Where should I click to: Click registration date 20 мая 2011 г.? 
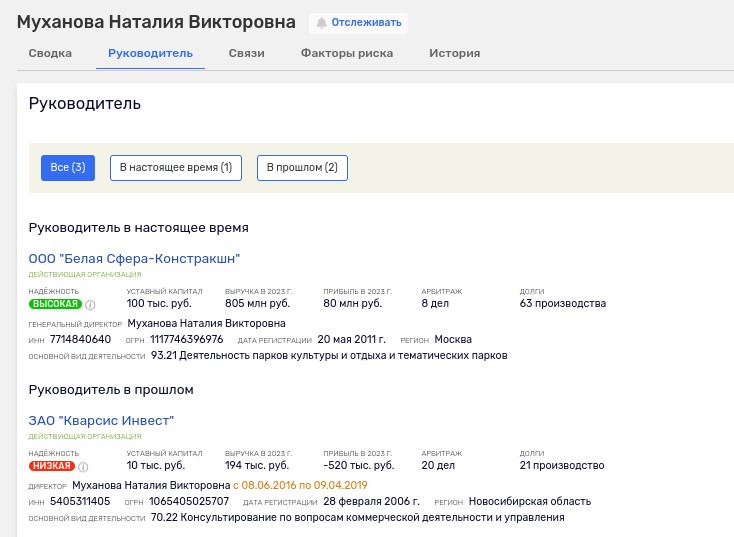coord(352,339)
